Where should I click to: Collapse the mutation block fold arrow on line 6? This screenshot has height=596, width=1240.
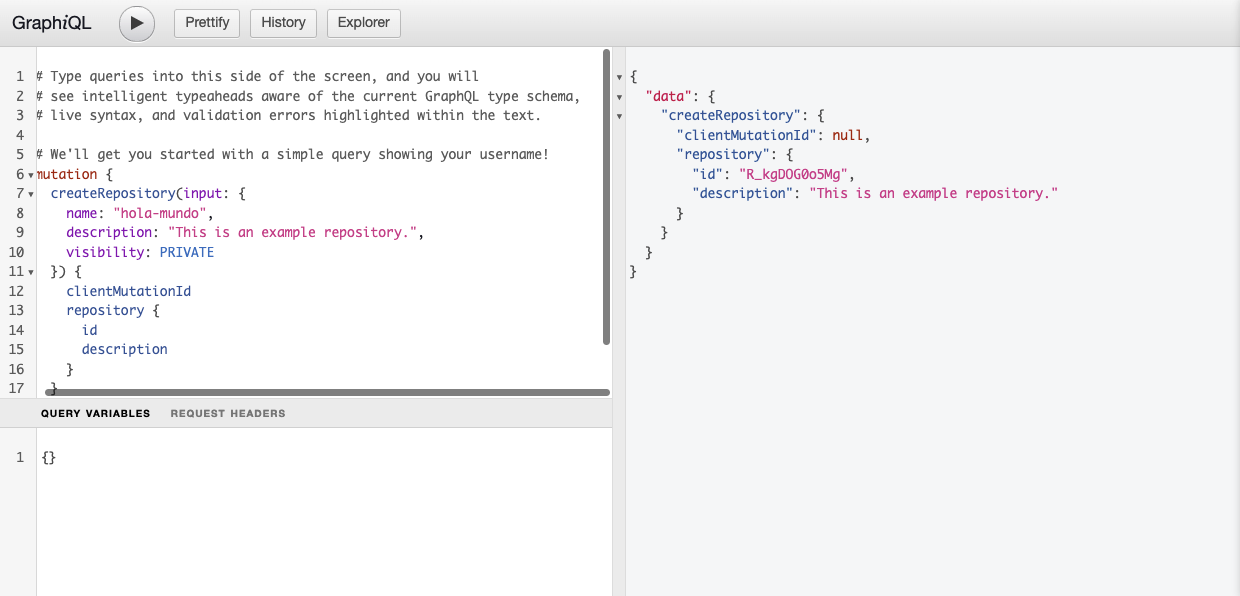pos(31,174)
